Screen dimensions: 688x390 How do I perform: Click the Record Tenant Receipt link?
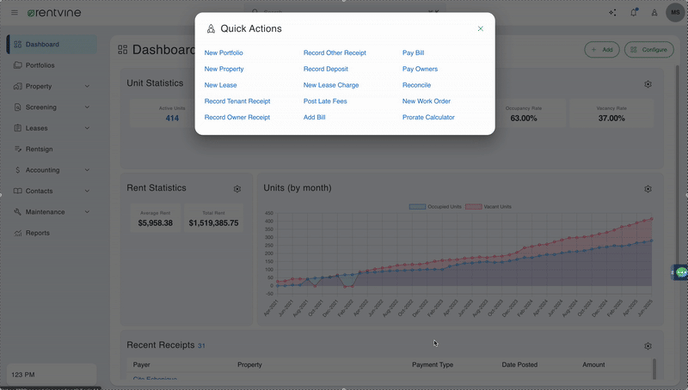pyautogui.click(x=237, y=101)
